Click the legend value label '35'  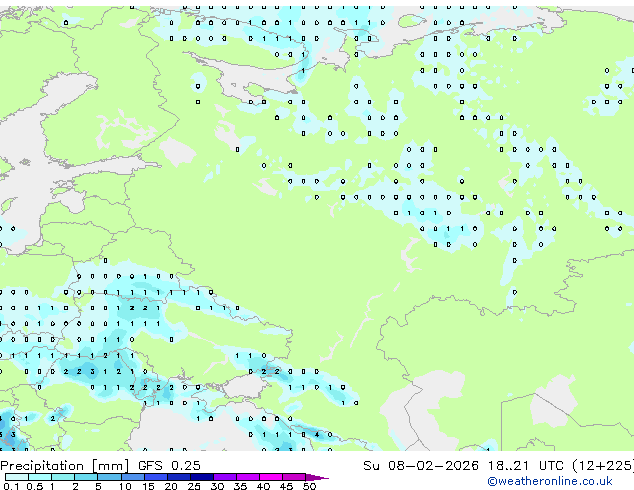pos(240,486)
